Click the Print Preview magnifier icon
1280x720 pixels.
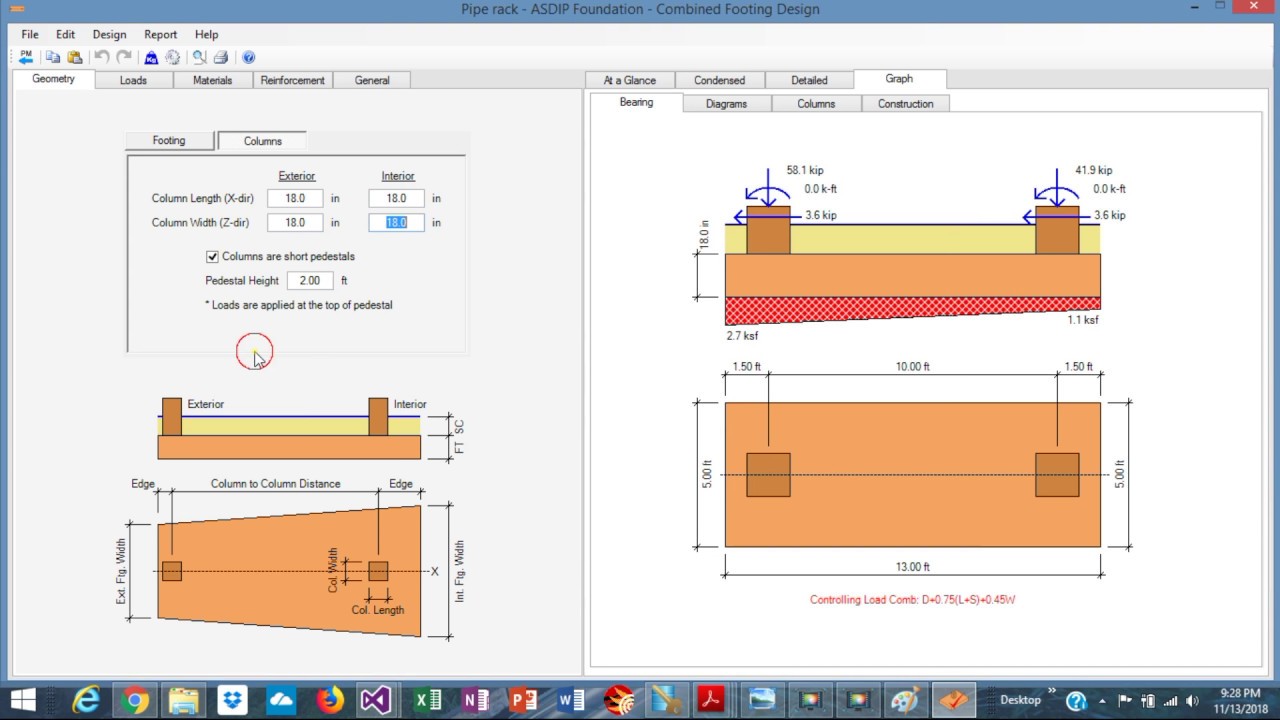199,57
